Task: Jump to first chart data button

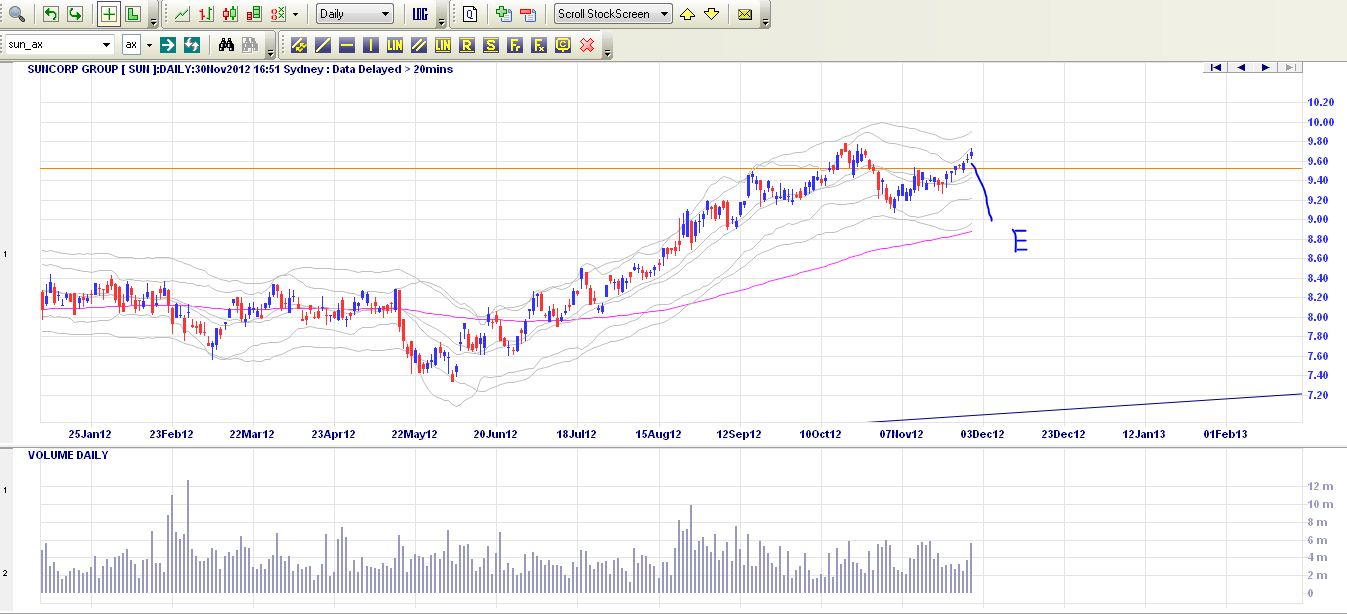Action: (1215, 68)
